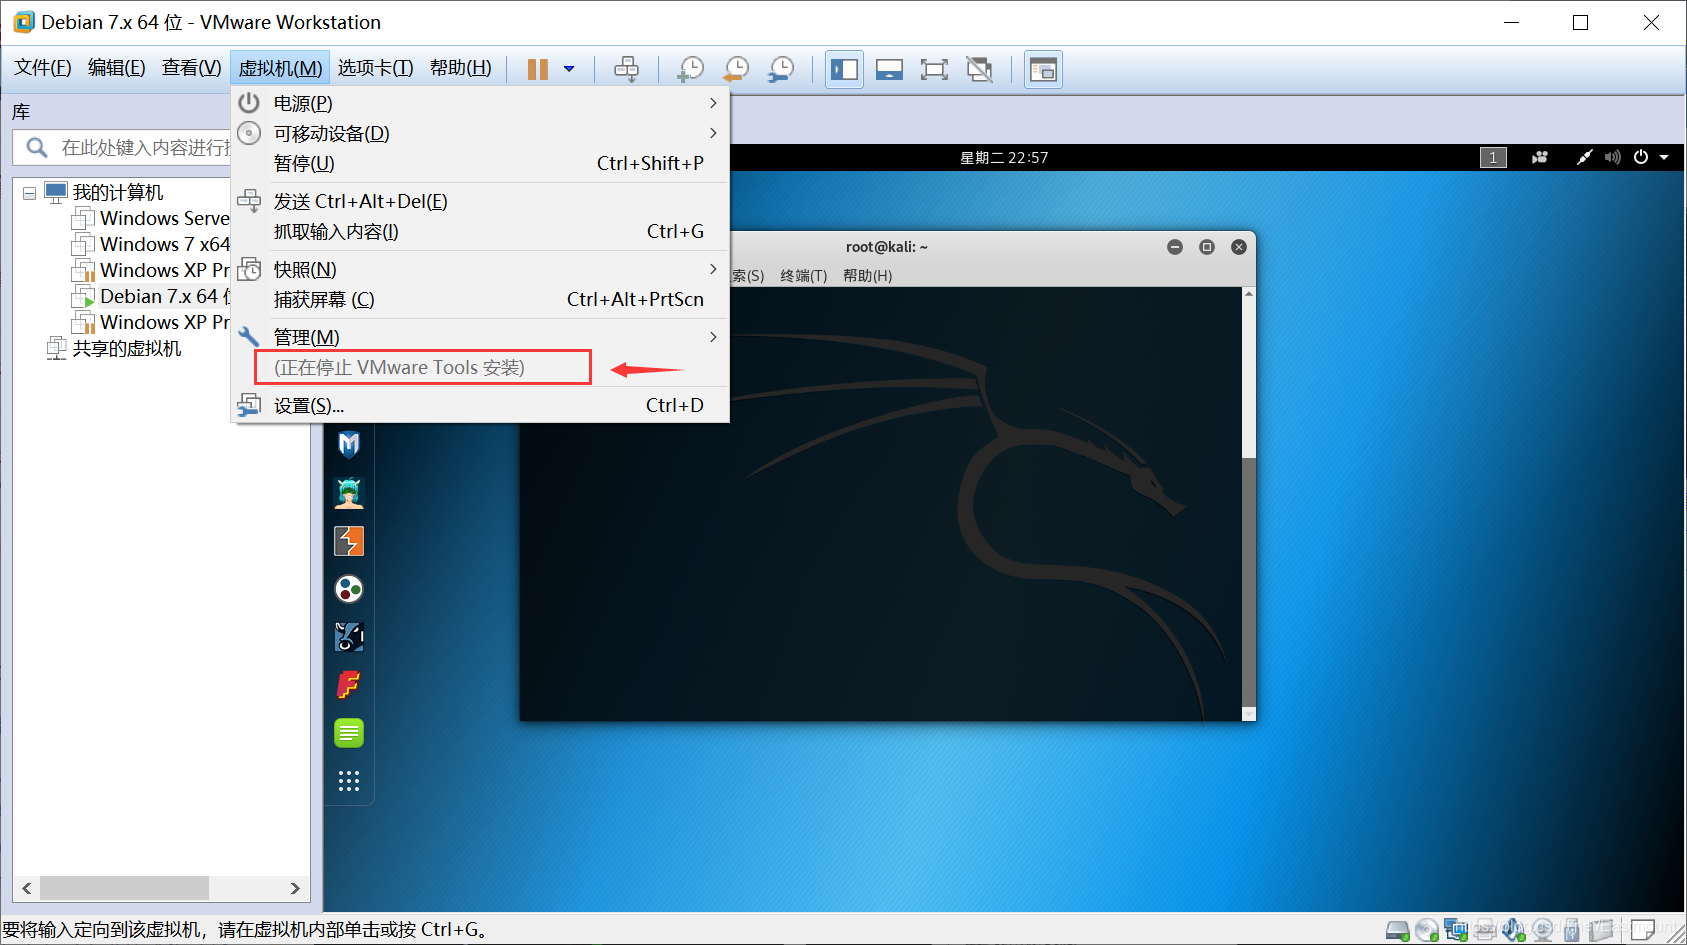Open Metasploit from the Kali dock
This screenshot has height=945, width=1687.
pos(349,444)
